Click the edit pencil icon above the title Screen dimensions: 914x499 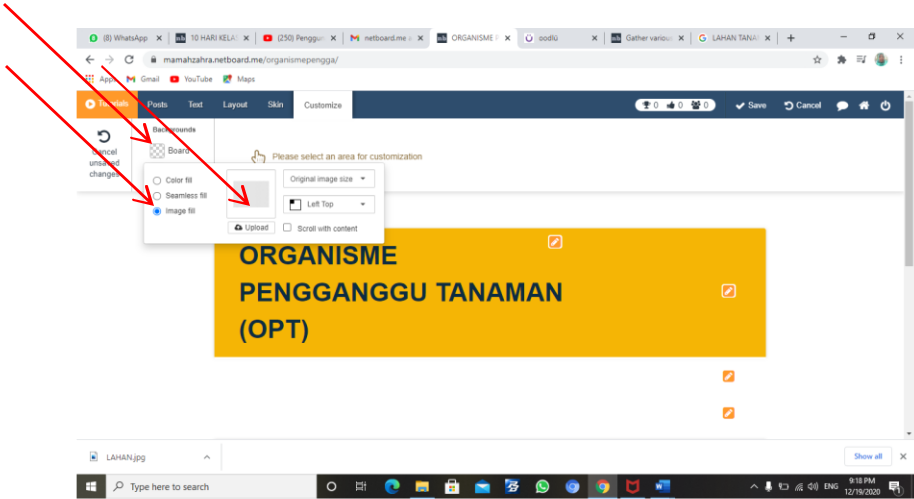555,242
